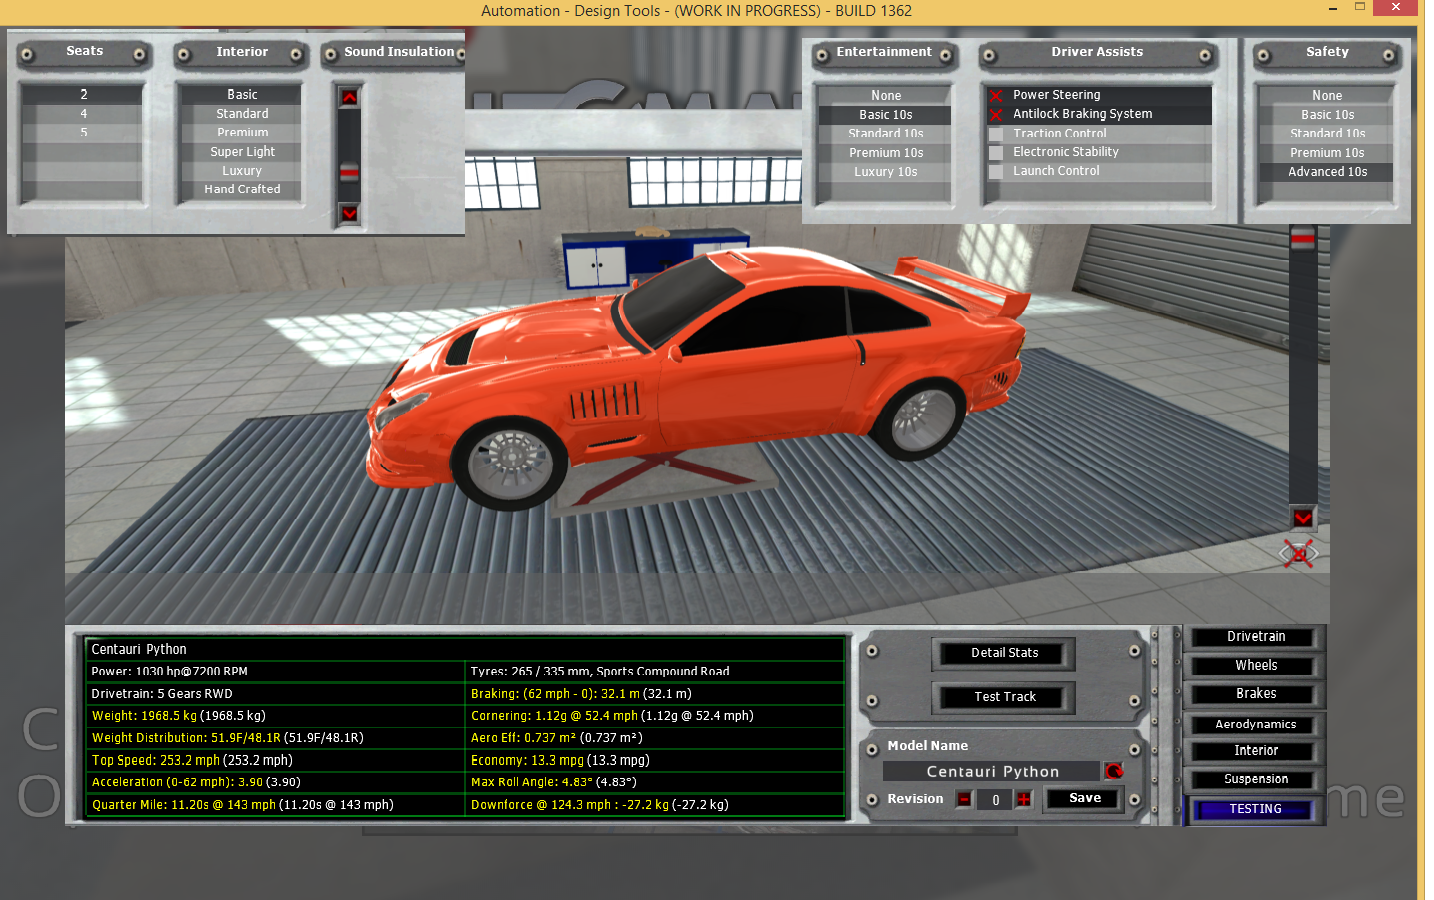Click the crossed-out eye visibility icon
This screenshot has width=1434, height=900.
tap(1298, 553)
